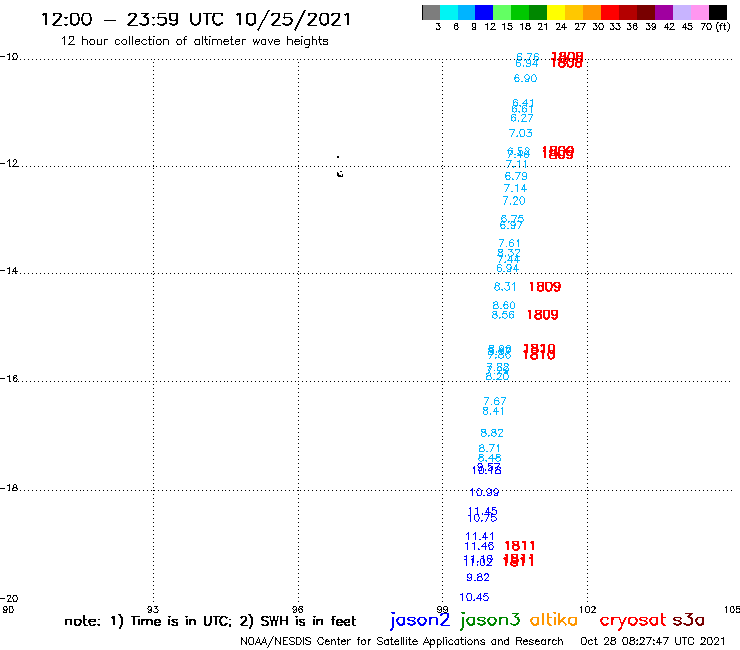Click the jason2 satellite legend label
The image size is (740, 650).
(x=420, y=620)
